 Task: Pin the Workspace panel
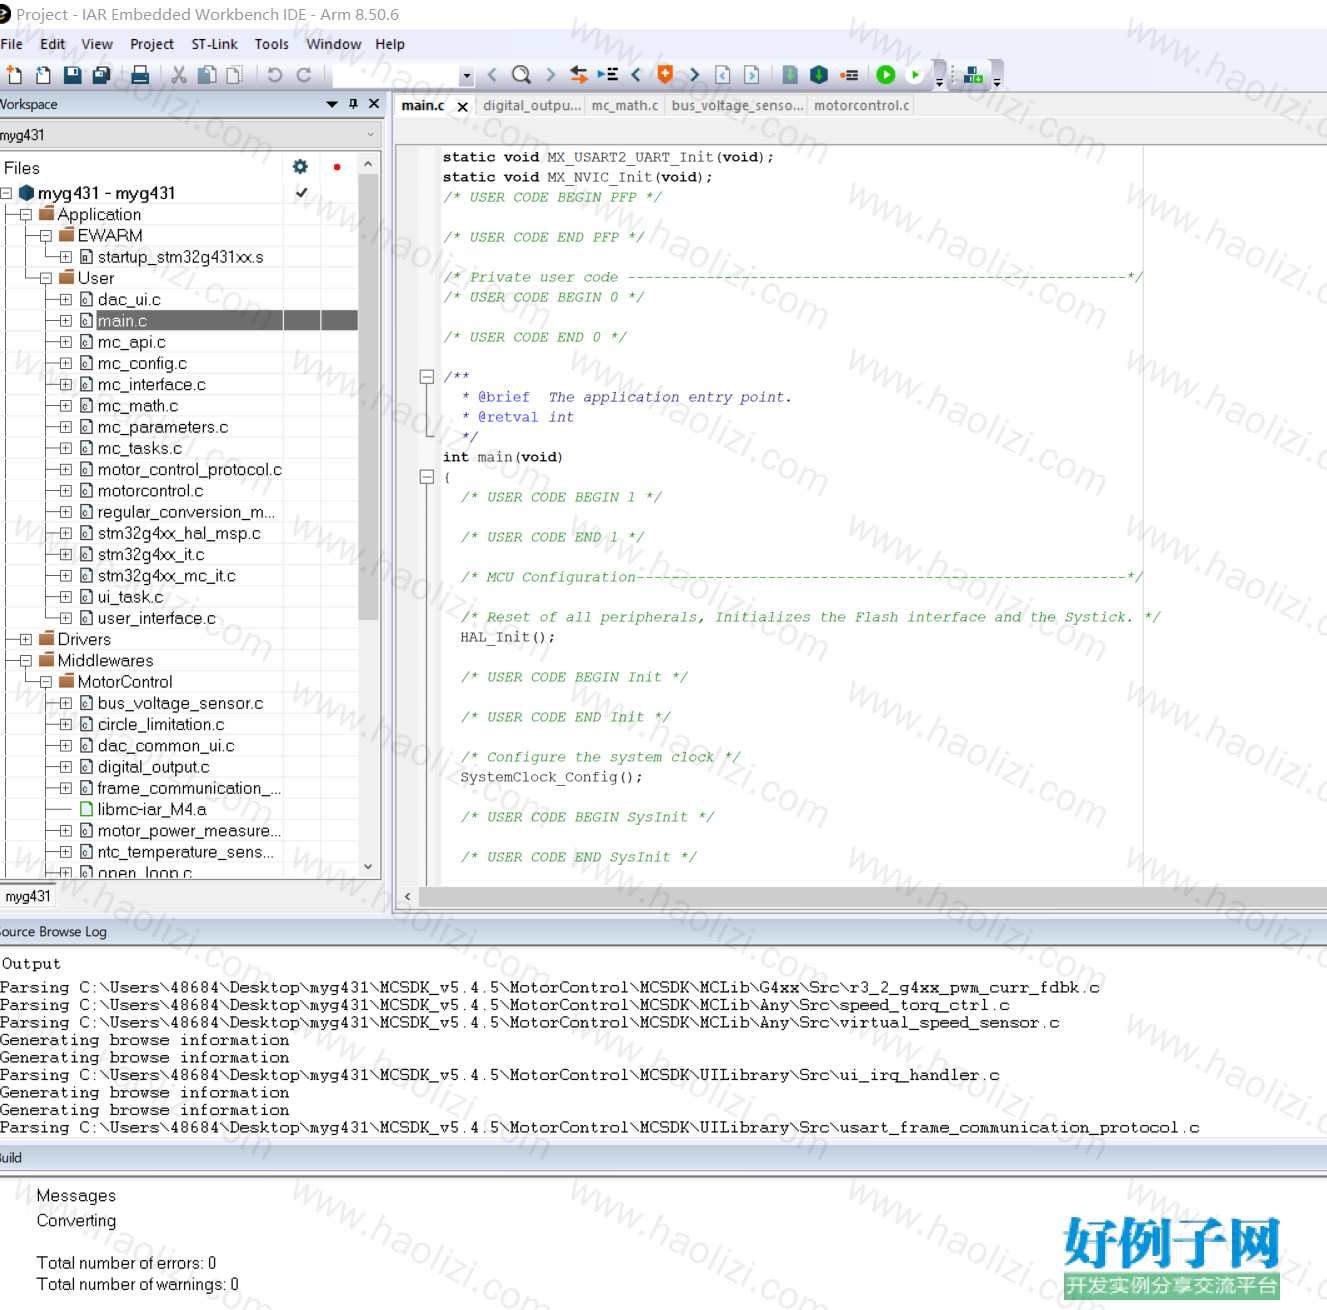point(353,104)
